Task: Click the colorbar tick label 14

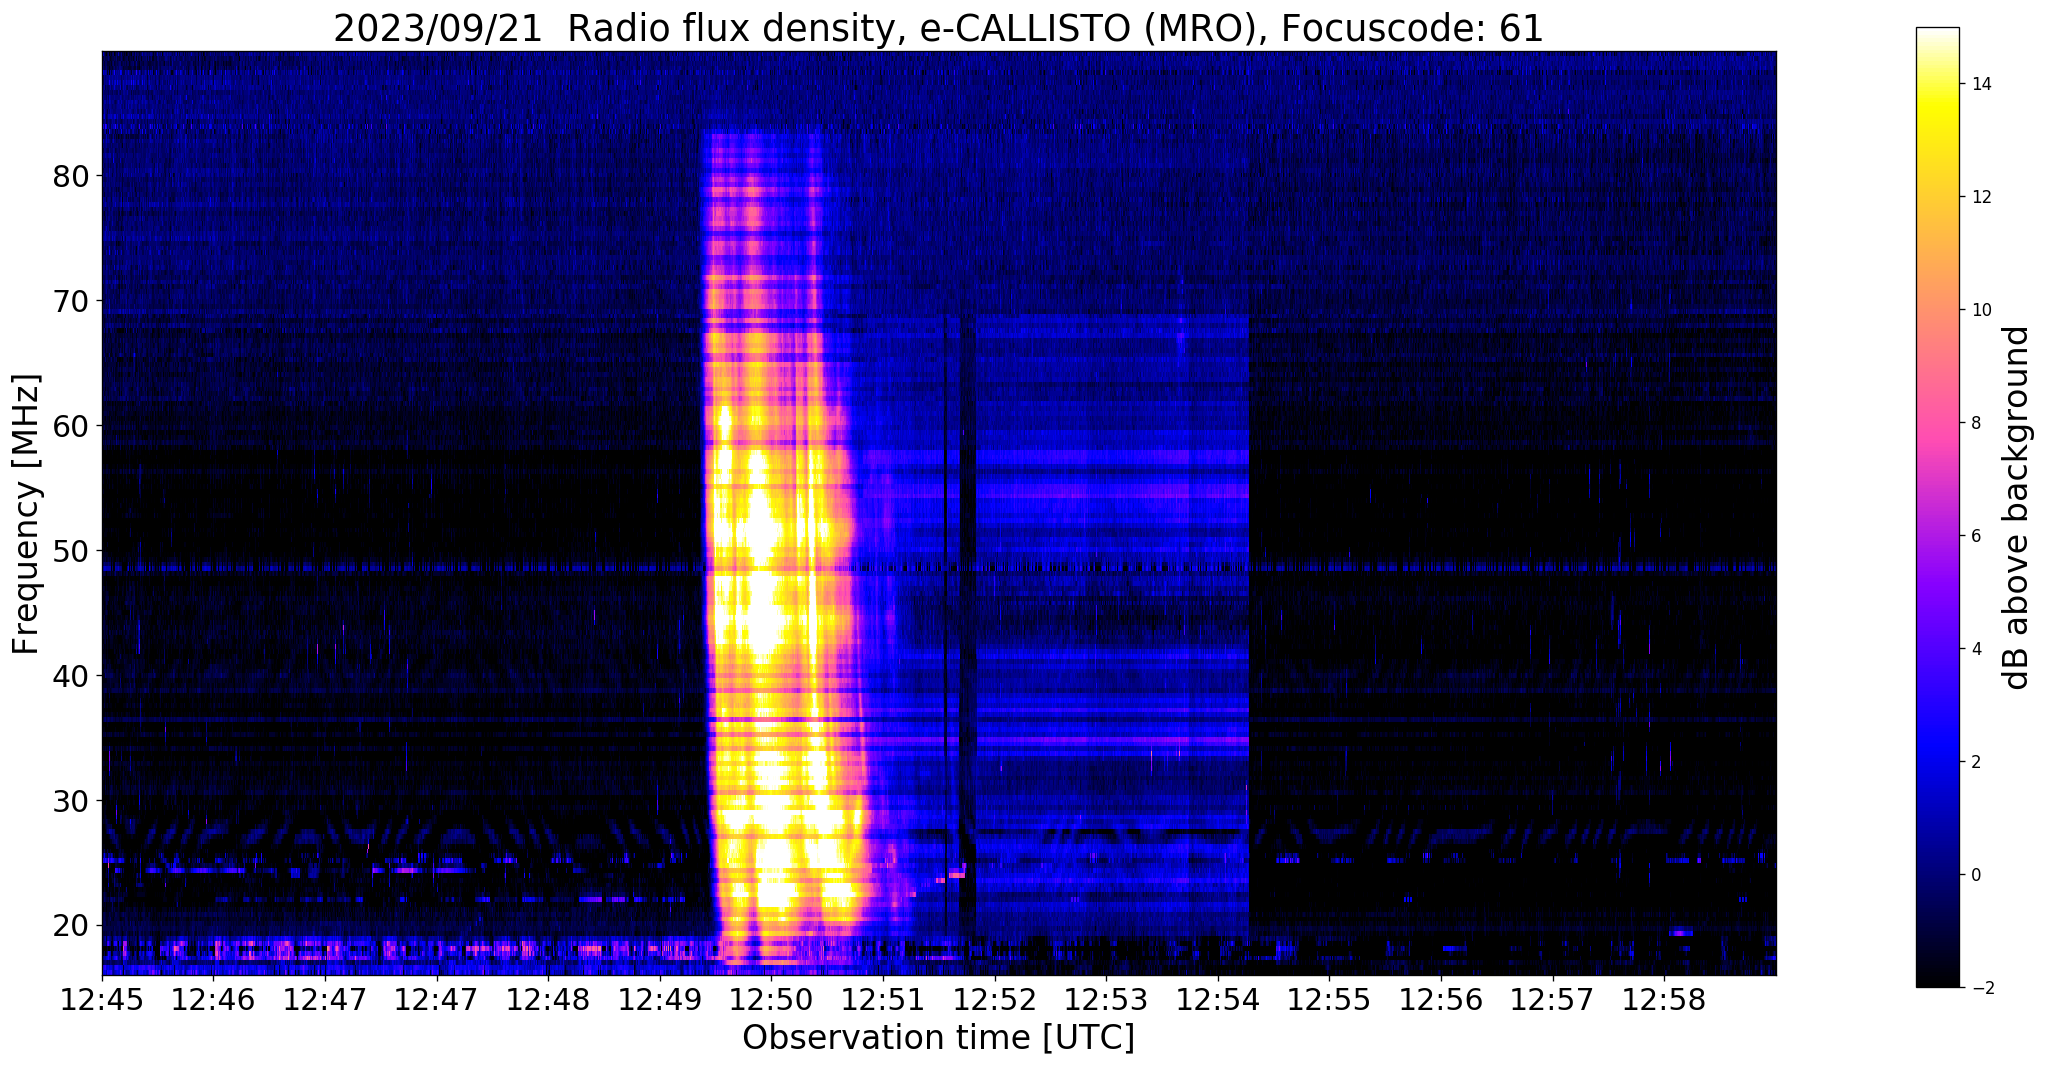Action: pos(1980,84)
